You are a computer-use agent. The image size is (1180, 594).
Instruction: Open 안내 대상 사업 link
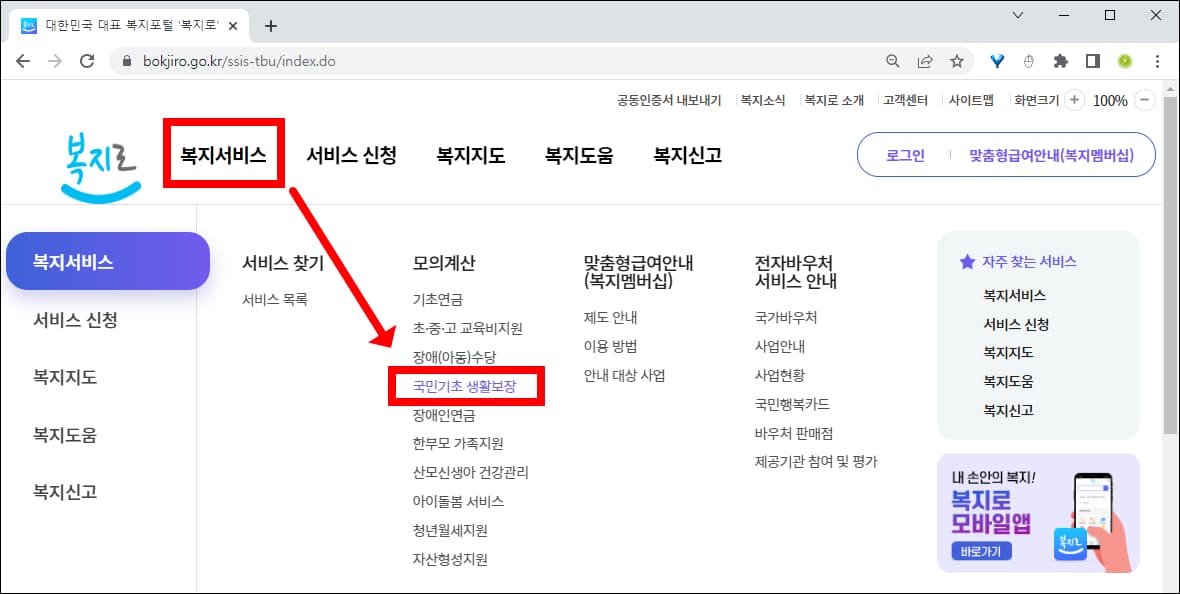tap(625, 375)
